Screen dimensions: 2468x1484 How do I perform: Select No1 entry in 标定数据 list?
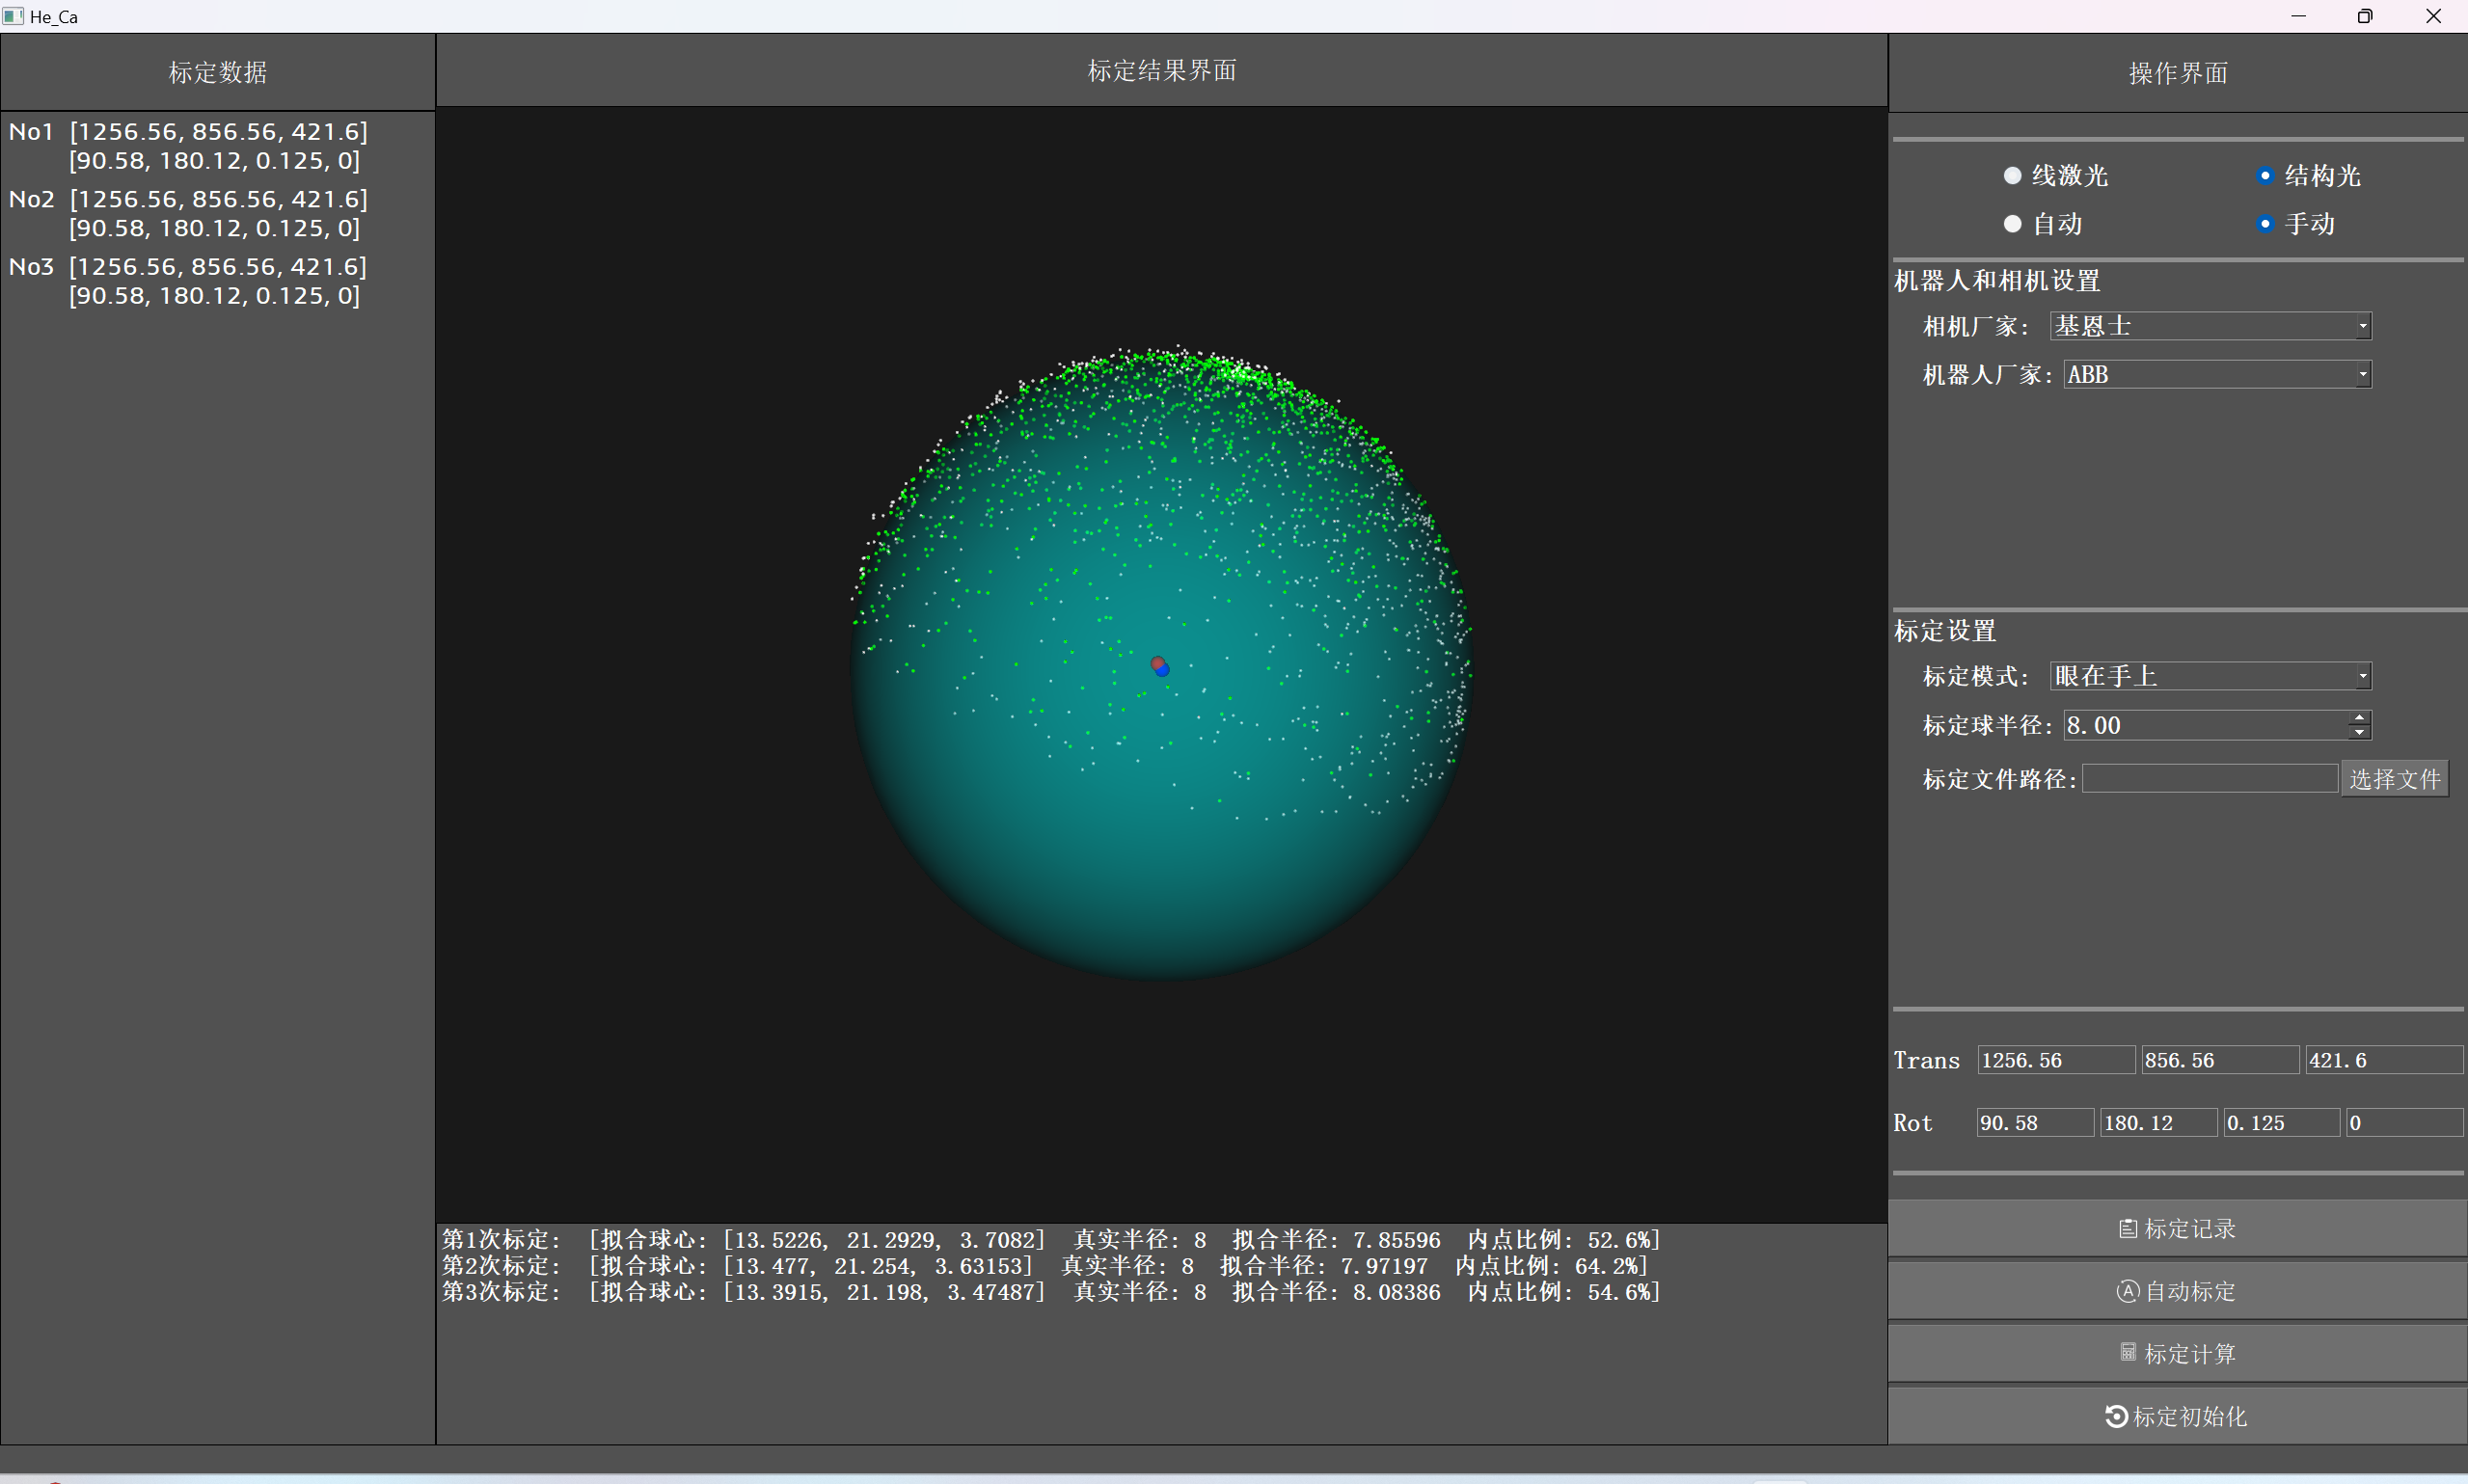188,146
